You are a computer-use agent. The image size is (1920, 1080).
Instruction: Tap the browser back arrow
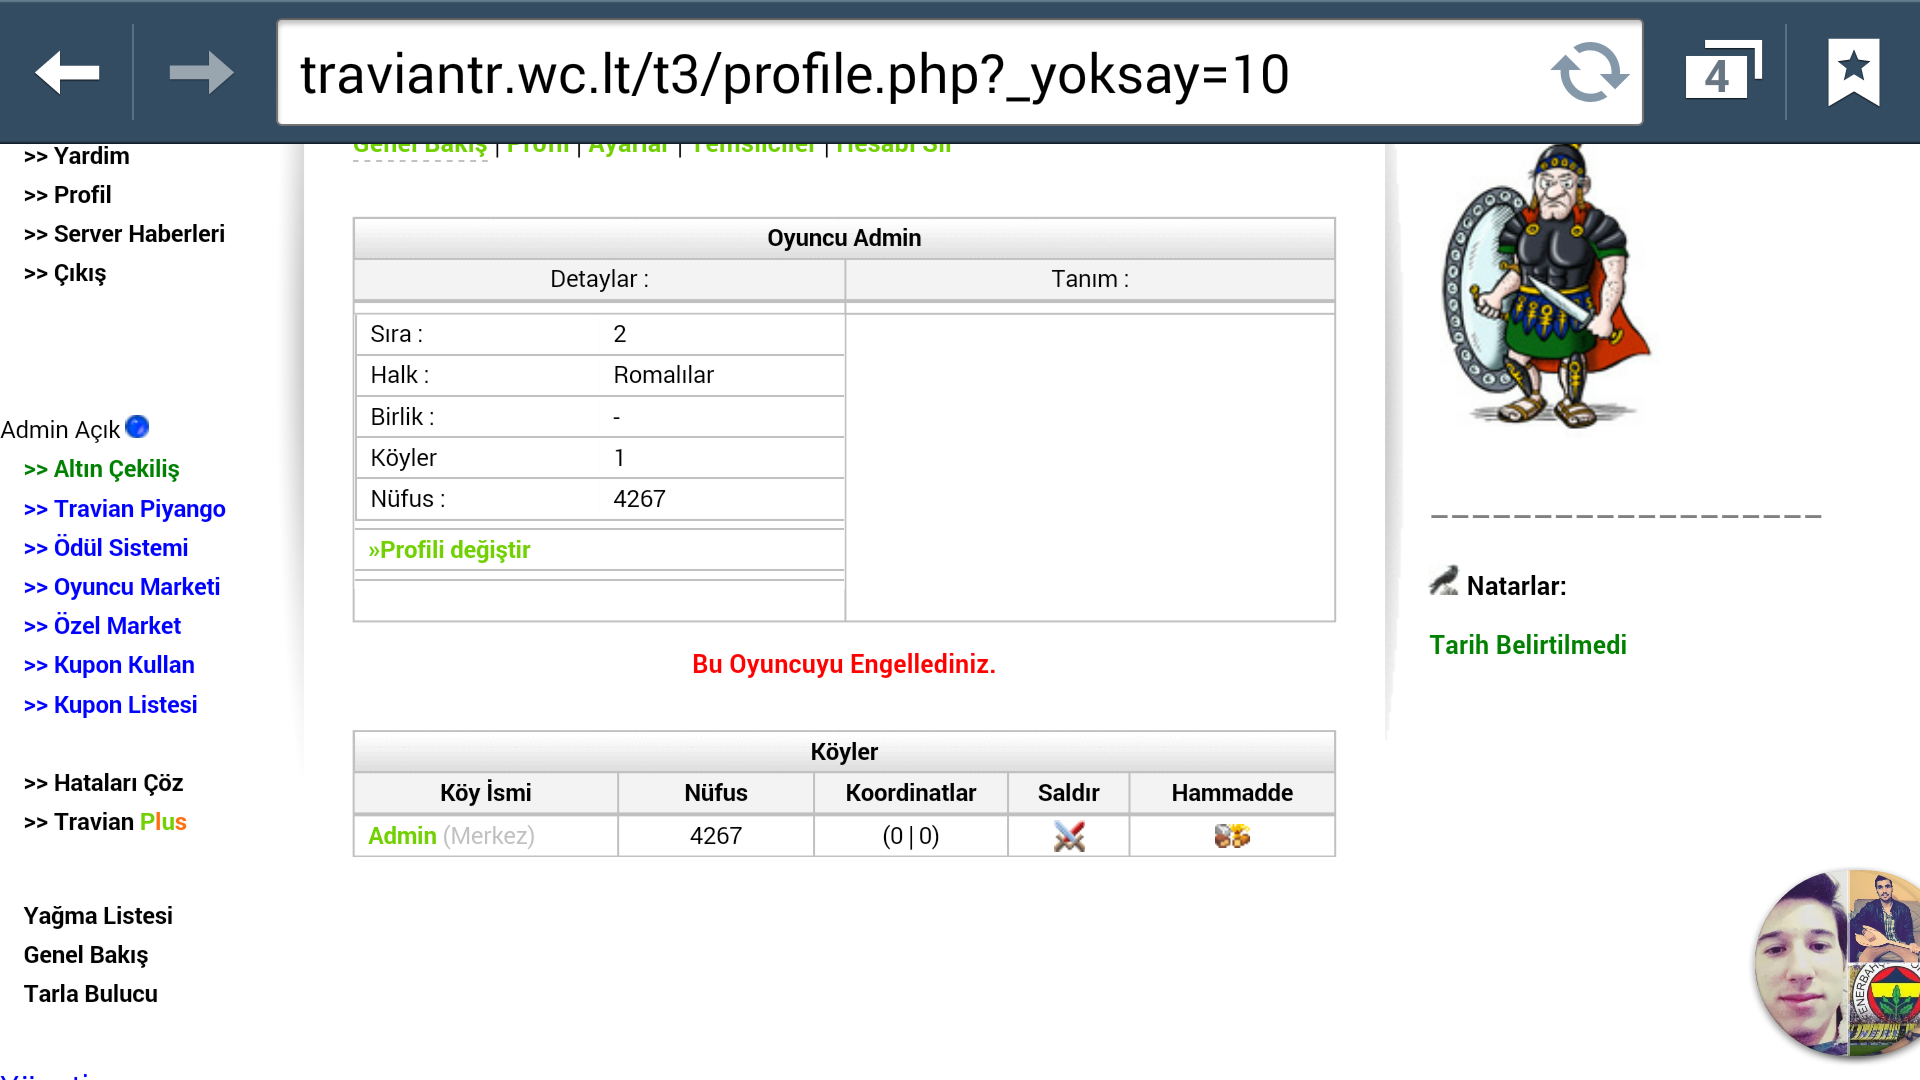[67, 72]
